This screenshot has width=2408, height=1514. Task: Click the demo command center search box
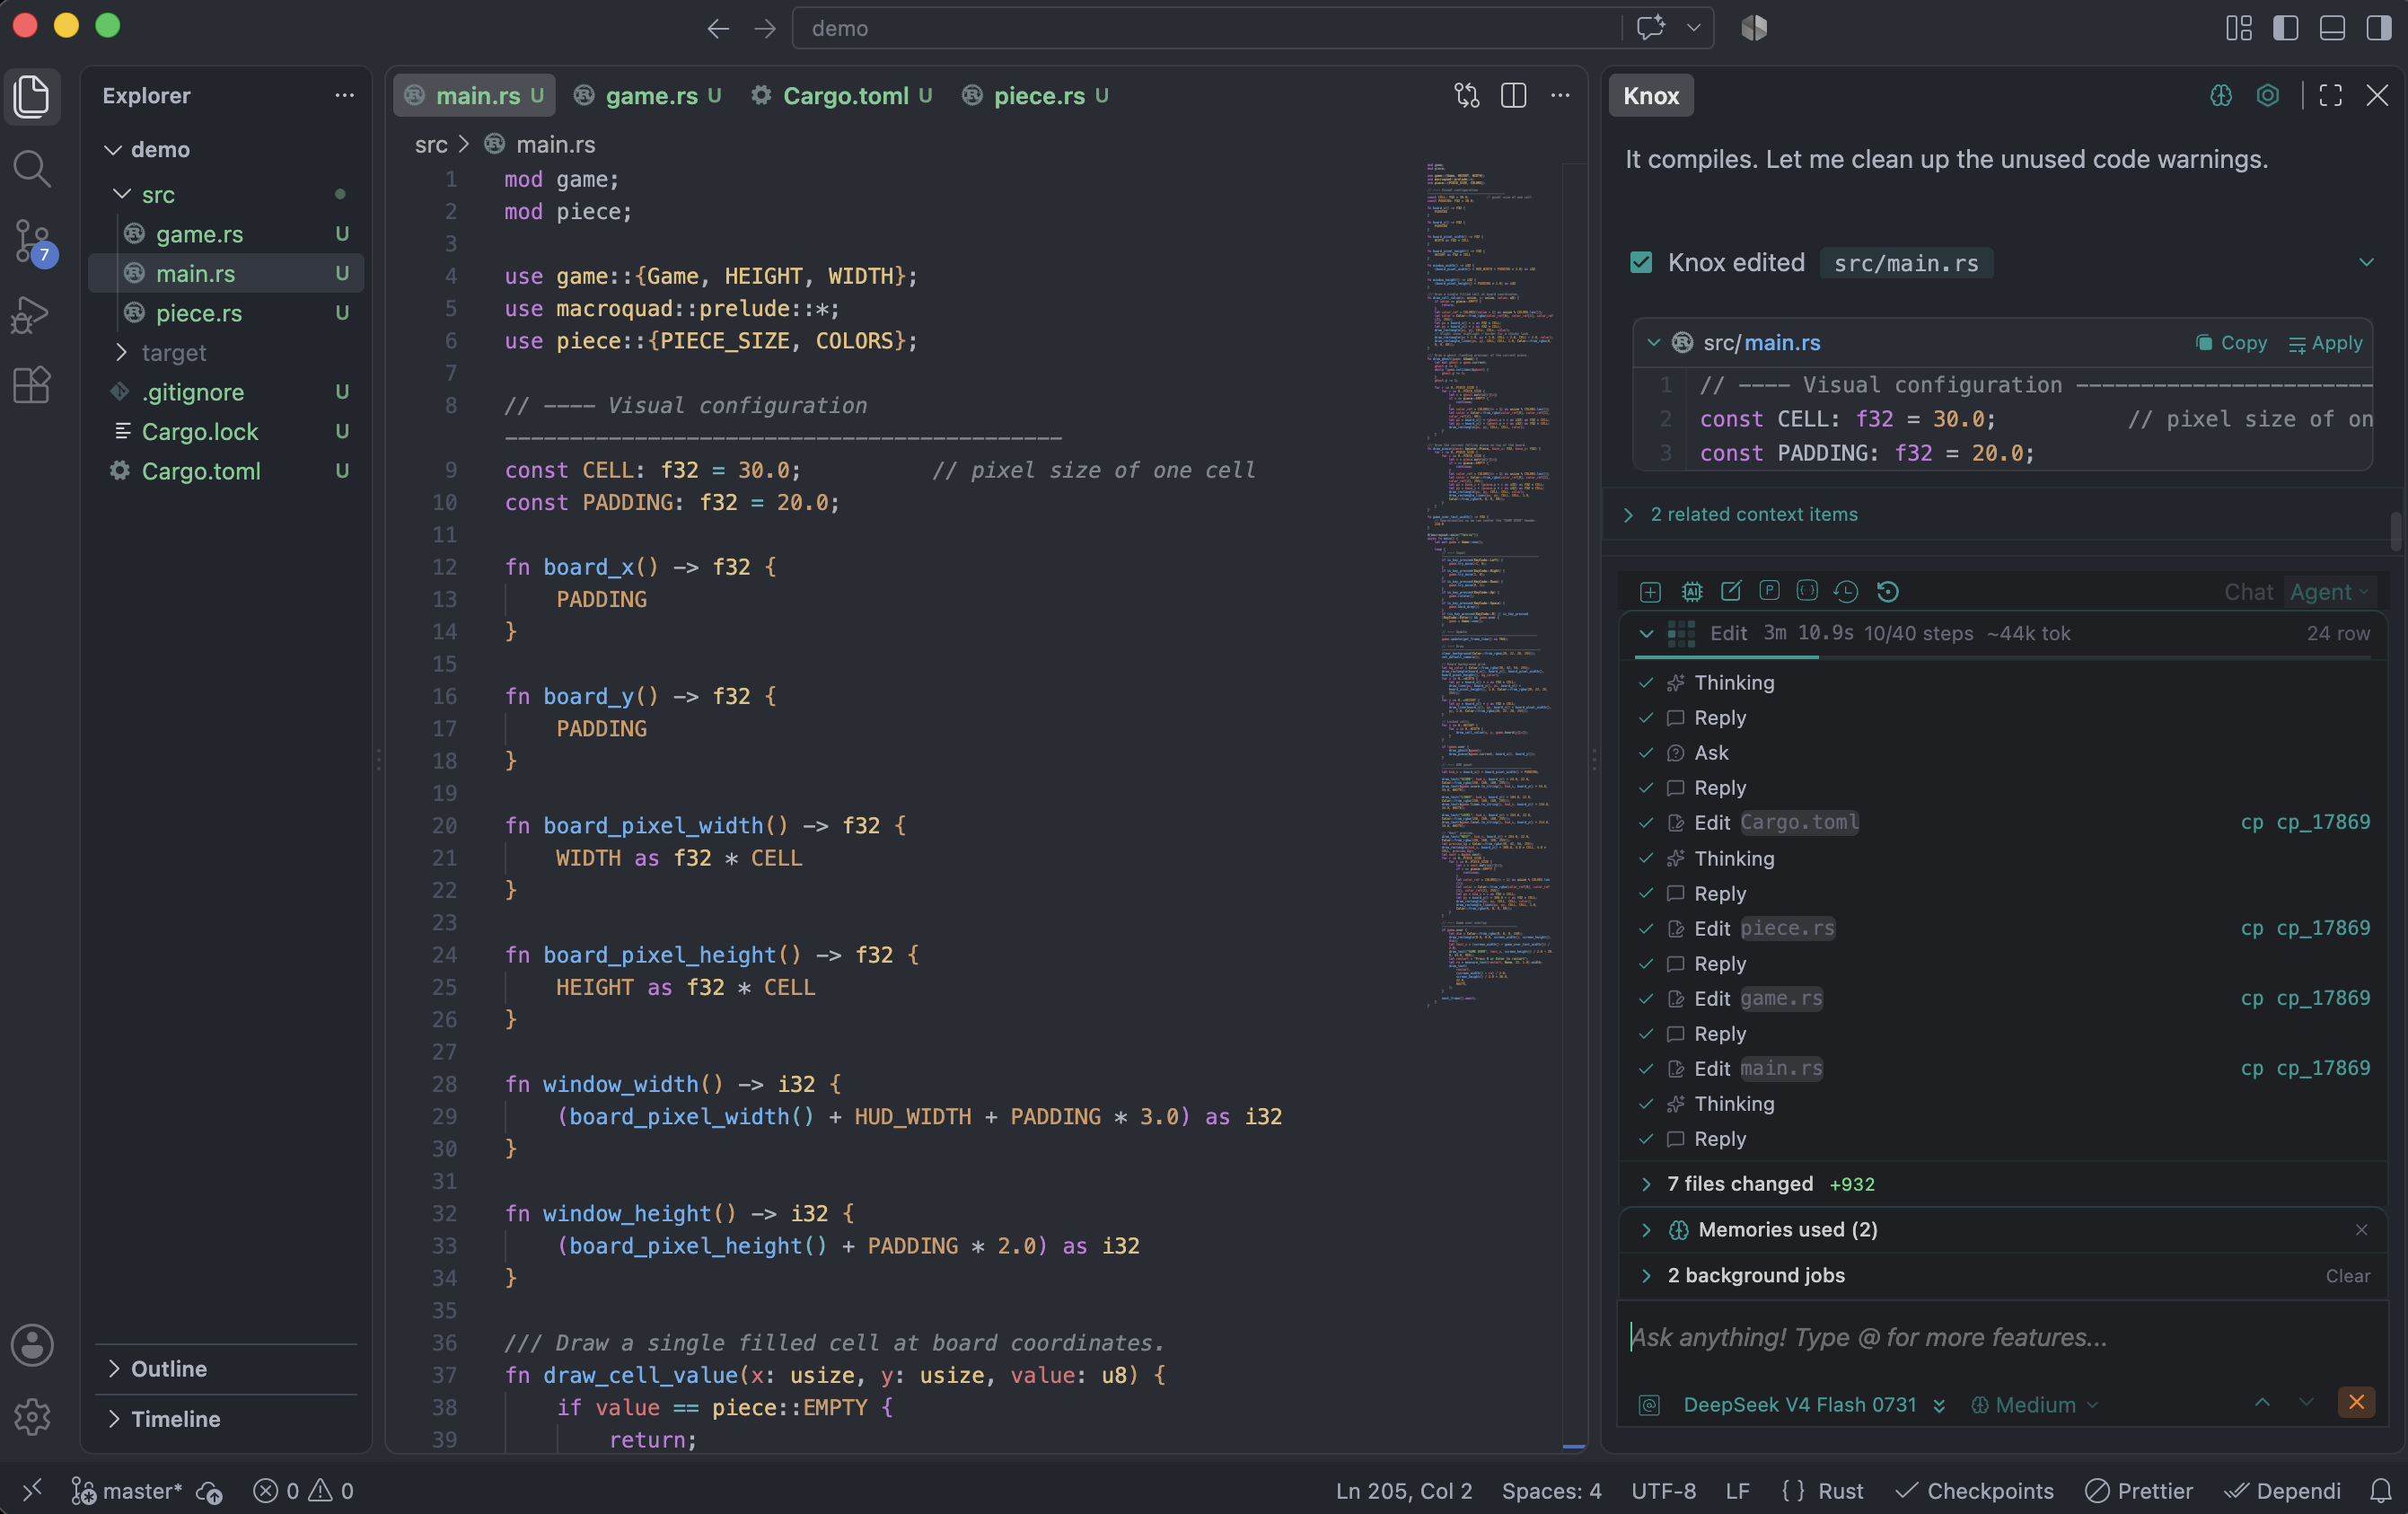click(x=1205, y=28)
